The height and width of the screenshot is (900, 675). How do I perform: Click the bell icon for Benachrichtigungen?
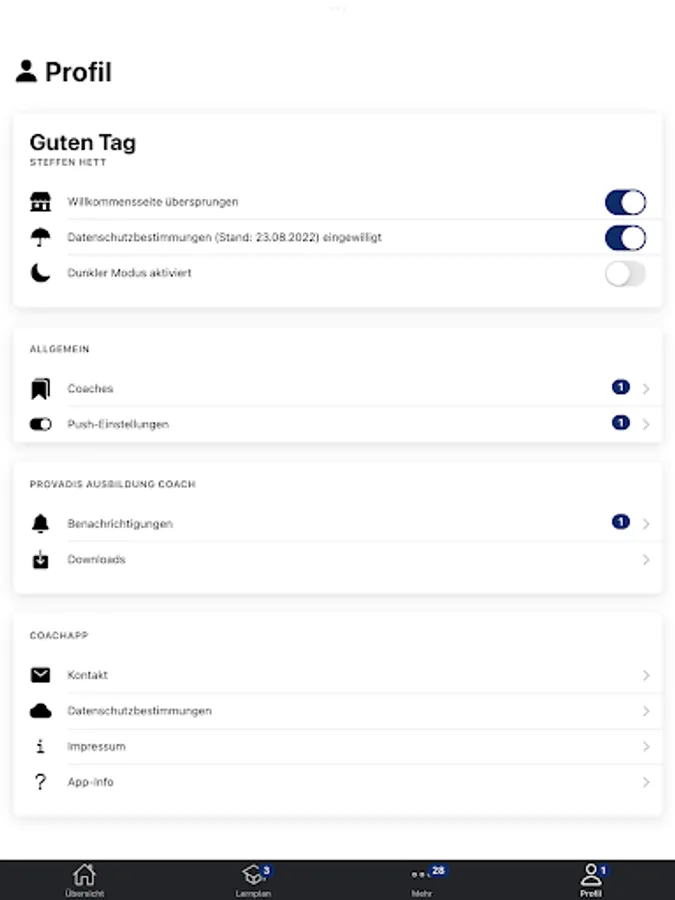(40, 524)
